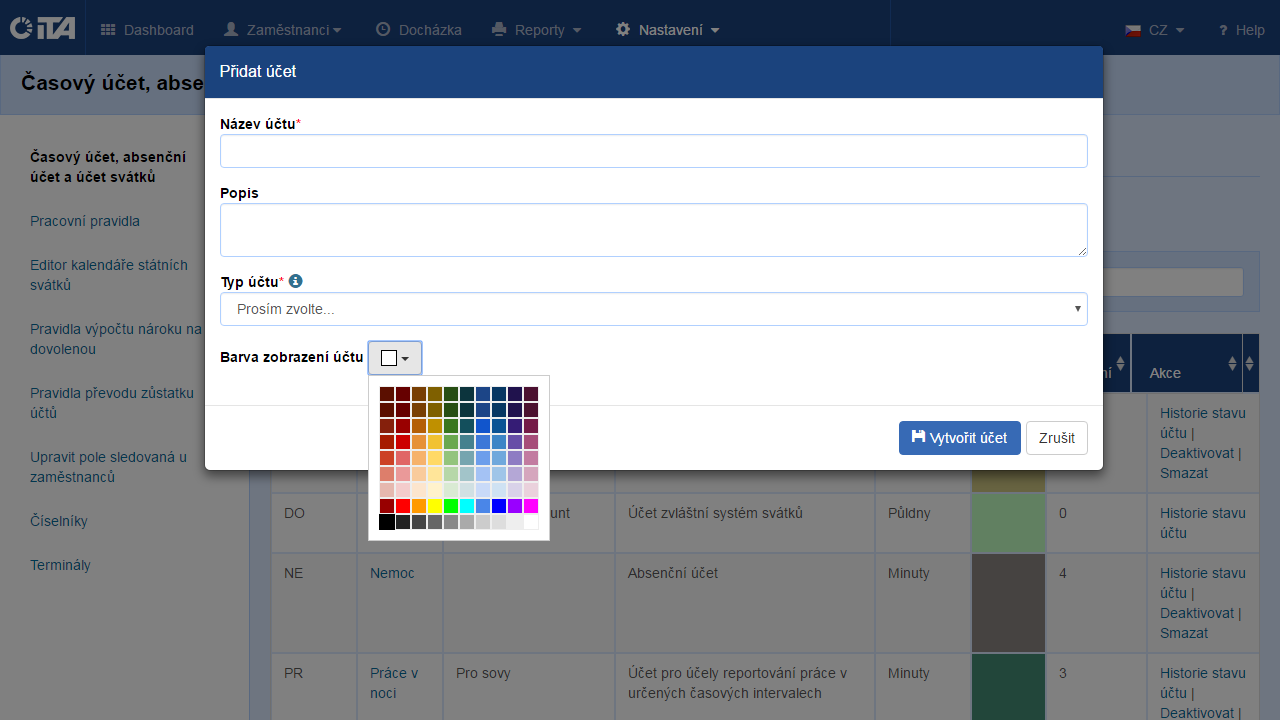
Task: Open the Docházka attendance page
Action: pyautogui.click(x=418, y=30)
